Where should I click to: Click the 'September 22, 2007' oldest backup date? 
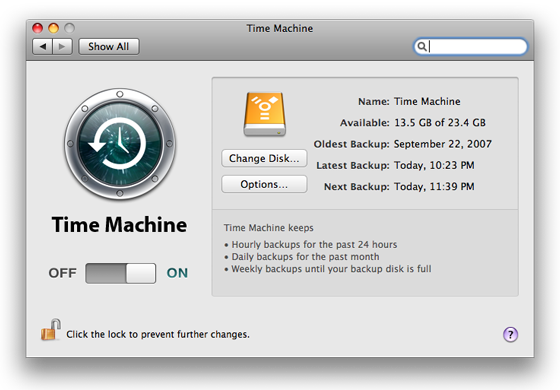coord(443,144)
